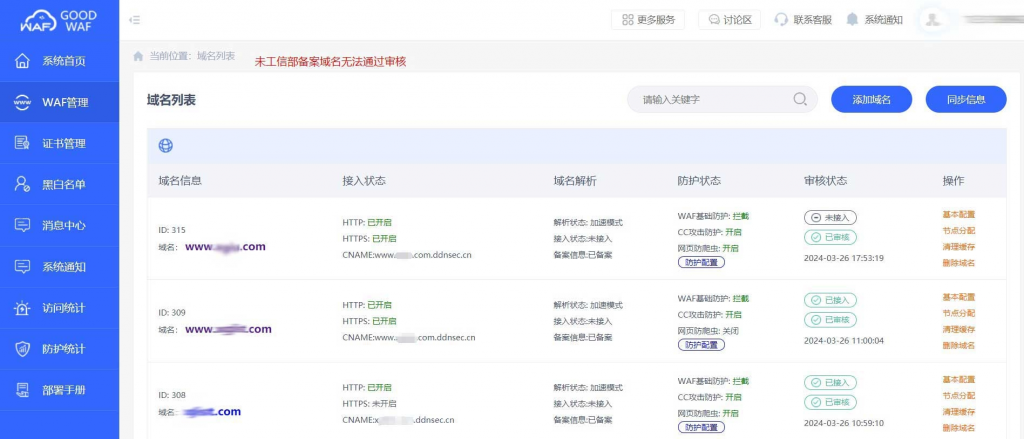Open 系统首页 in the sidebar
This screenshot has width=1024, height=439.
(59, 61)
